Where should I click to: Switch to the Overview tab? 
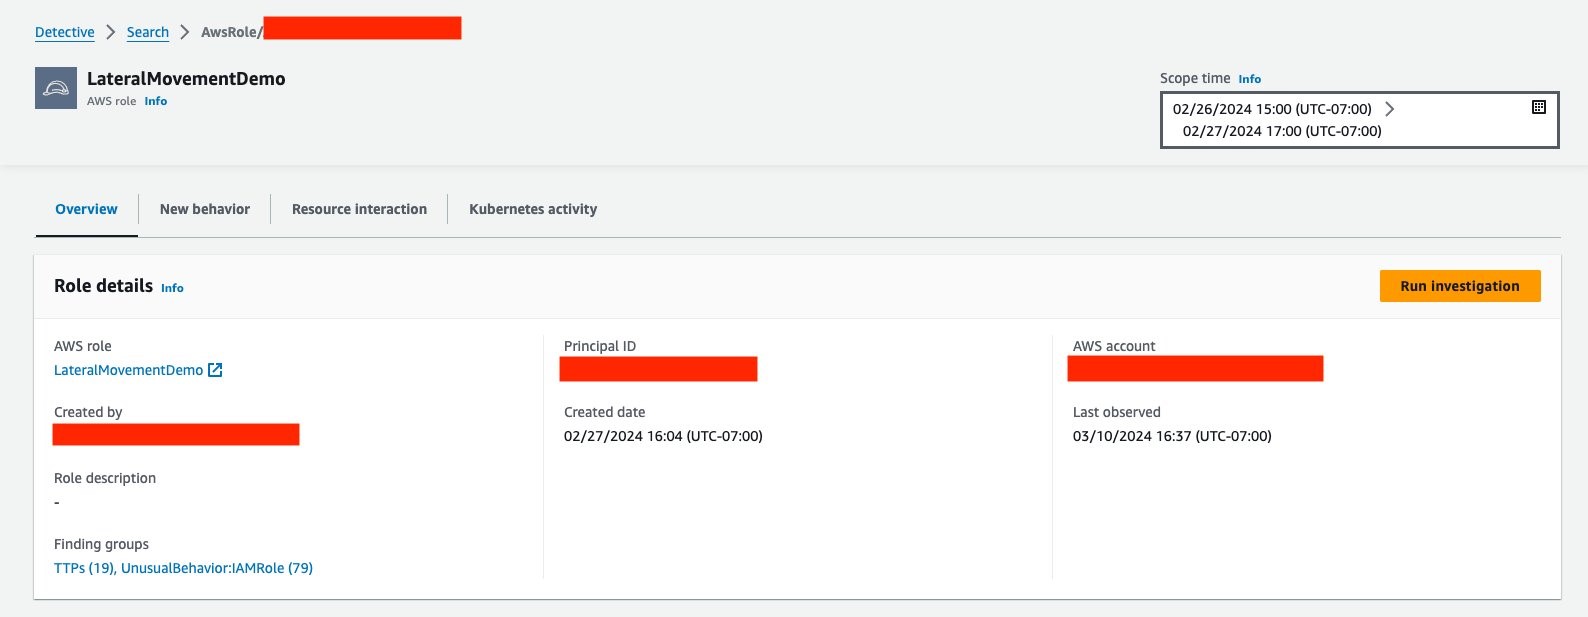pyautogui.click(x=86, y=209)
